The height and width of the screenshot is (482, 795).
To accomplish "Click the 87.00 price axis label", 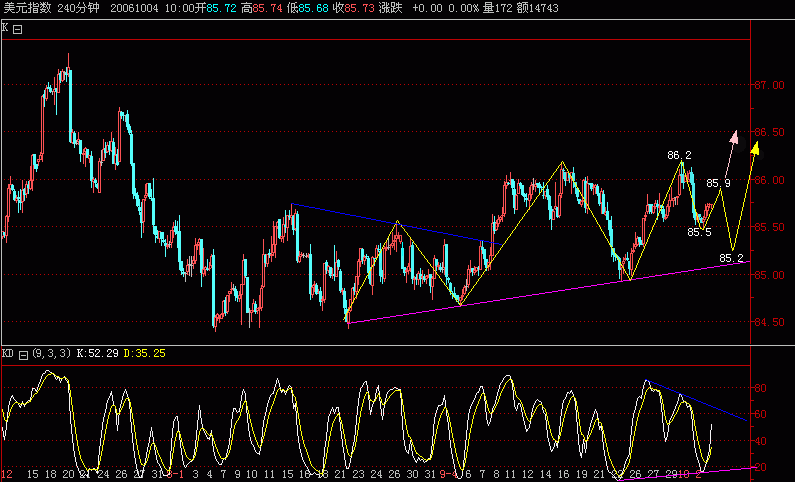I will pyautogui.click(x=769, y=85).
